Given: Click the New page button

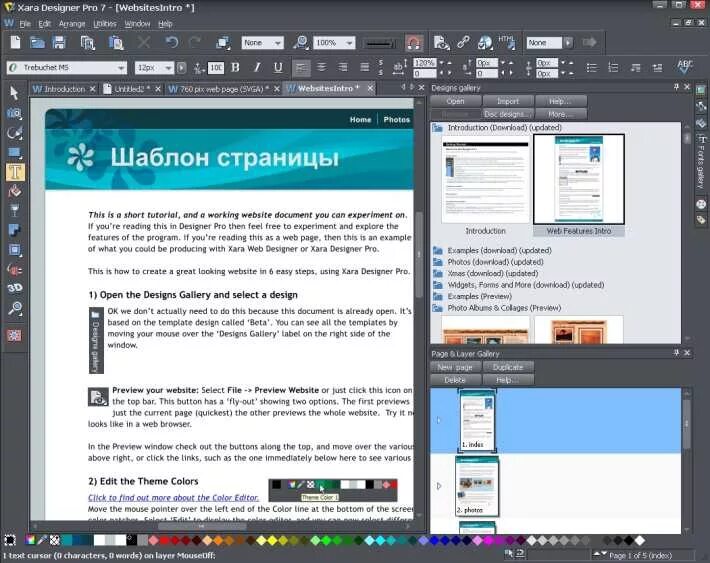Looking at the screenshot, I should (x=455, y=367).
